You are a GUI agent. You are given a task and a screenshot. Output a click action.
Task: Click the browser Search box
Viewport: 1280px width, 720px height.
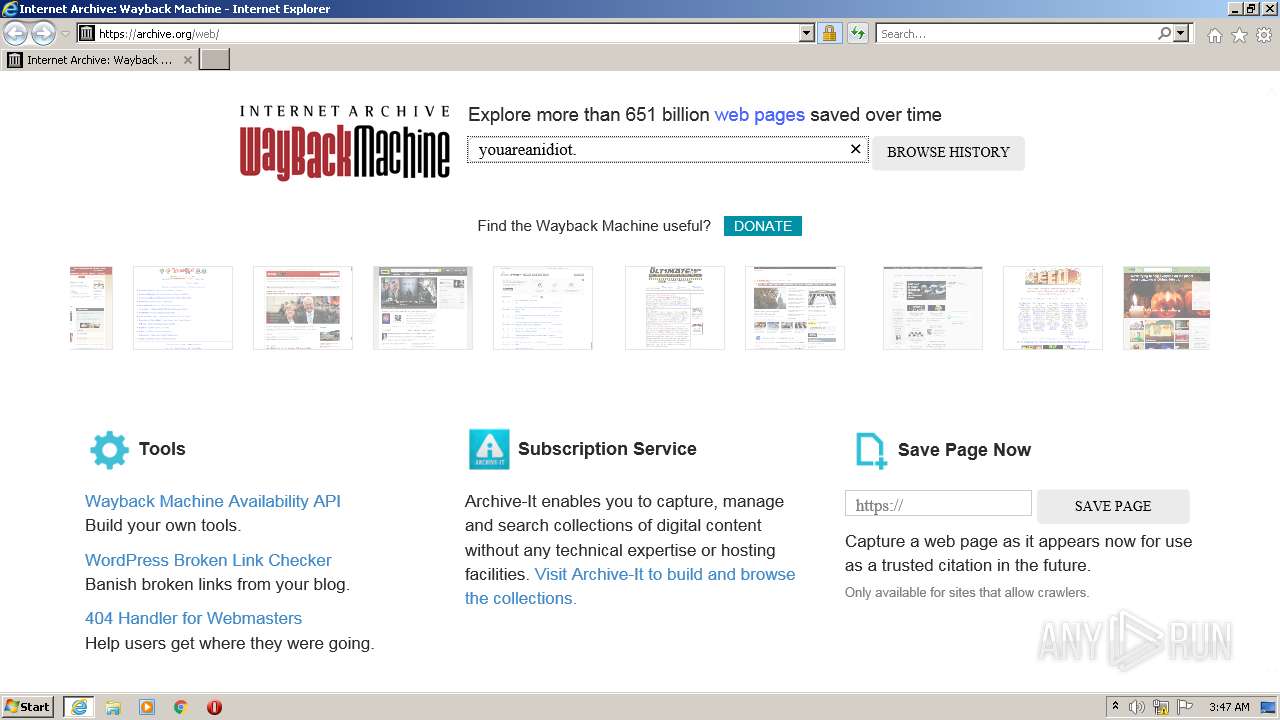tap(1015, 34)
